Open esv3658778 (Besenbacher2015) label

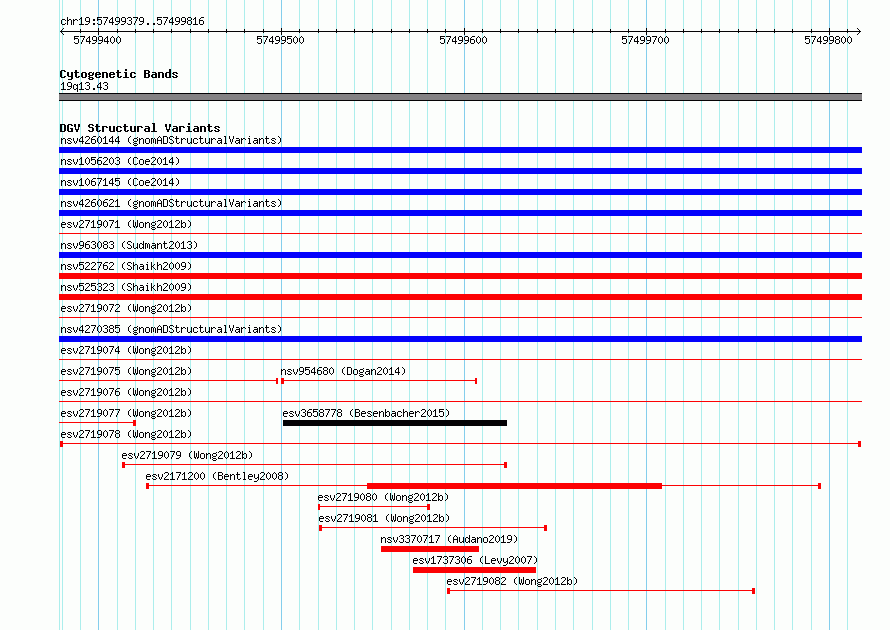click(x=366, y=413)
